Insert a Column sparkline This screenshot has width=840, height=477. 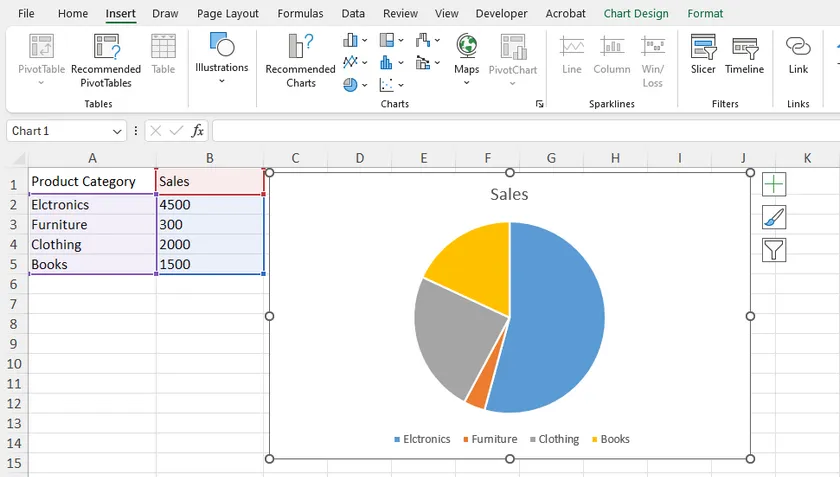[612, 55]
